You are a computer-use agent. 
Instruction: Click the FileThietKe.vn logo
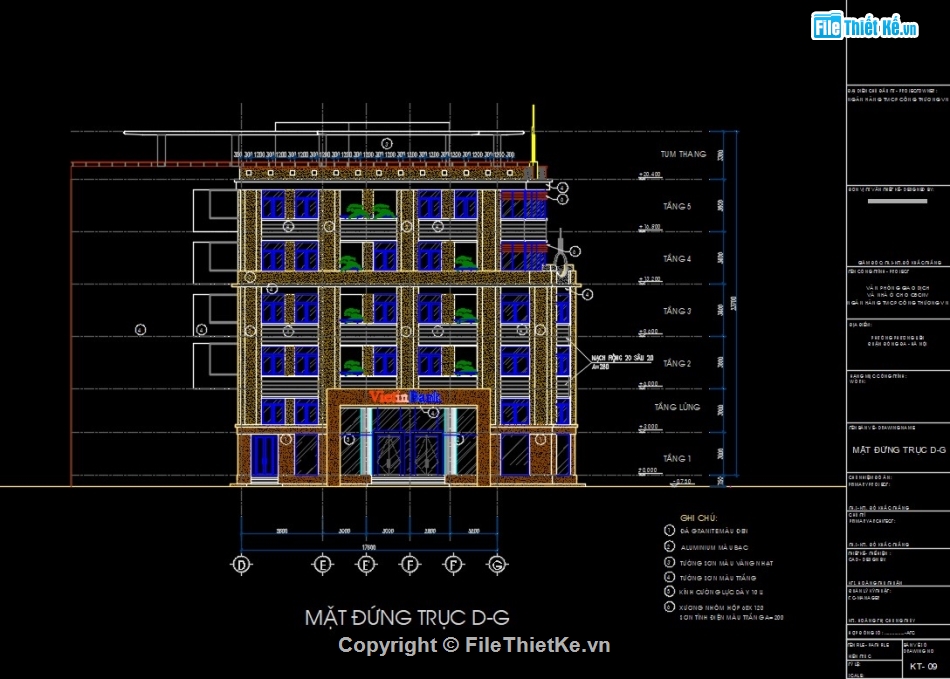click(865, 26)
